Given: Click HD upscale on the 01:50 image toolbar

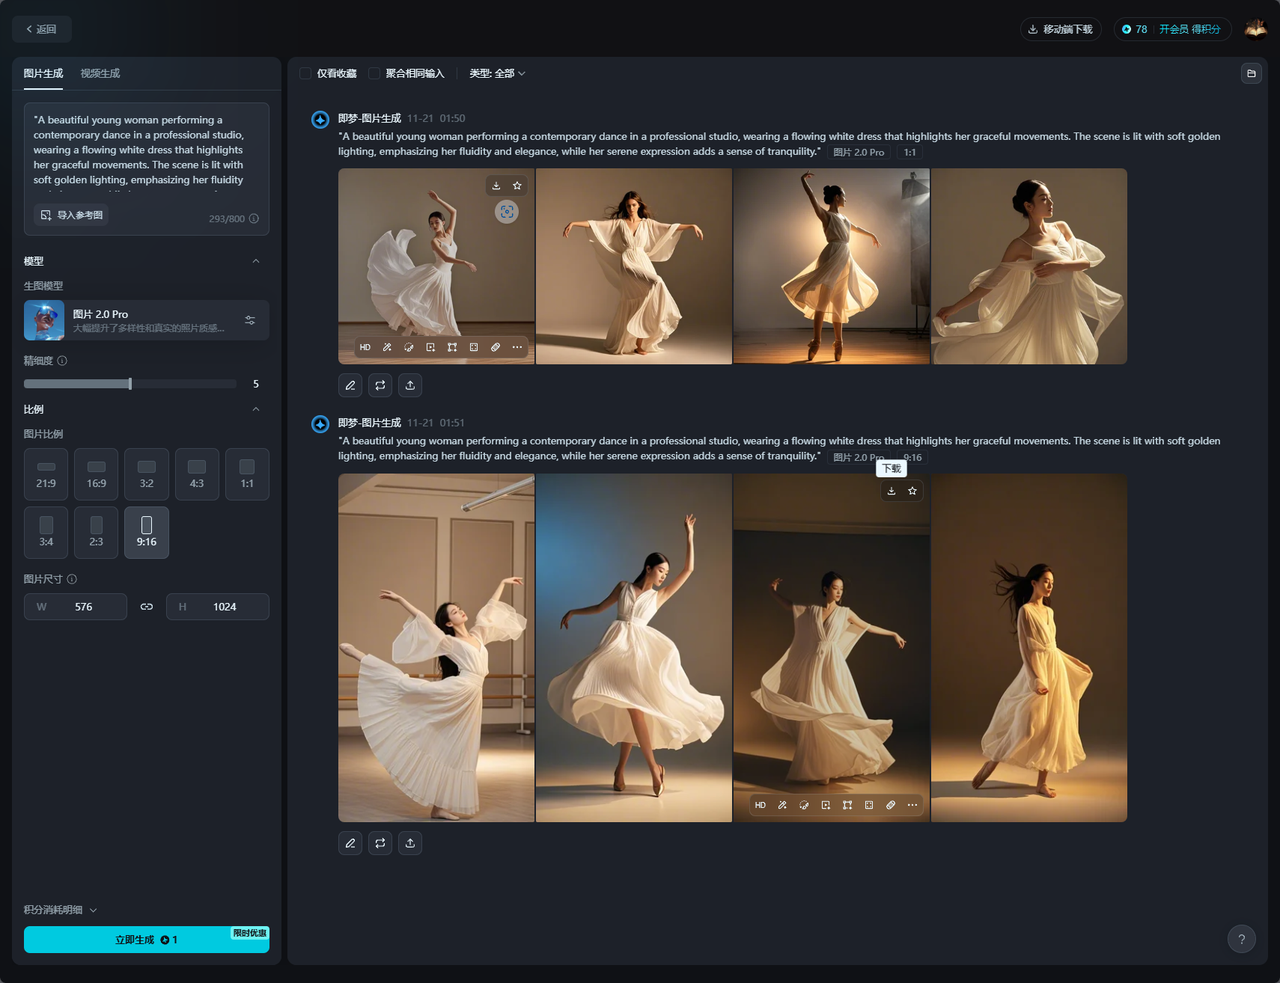Looking at the screenshot, I should tap(365, 348).
